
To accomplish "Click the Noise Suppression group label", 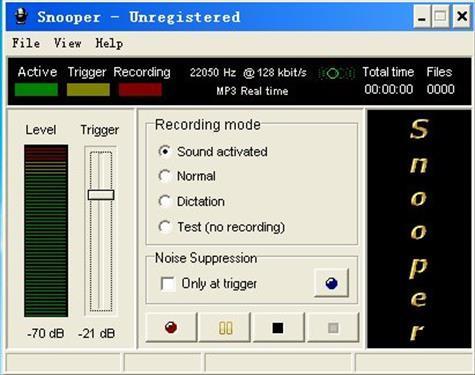I will 206,258.
